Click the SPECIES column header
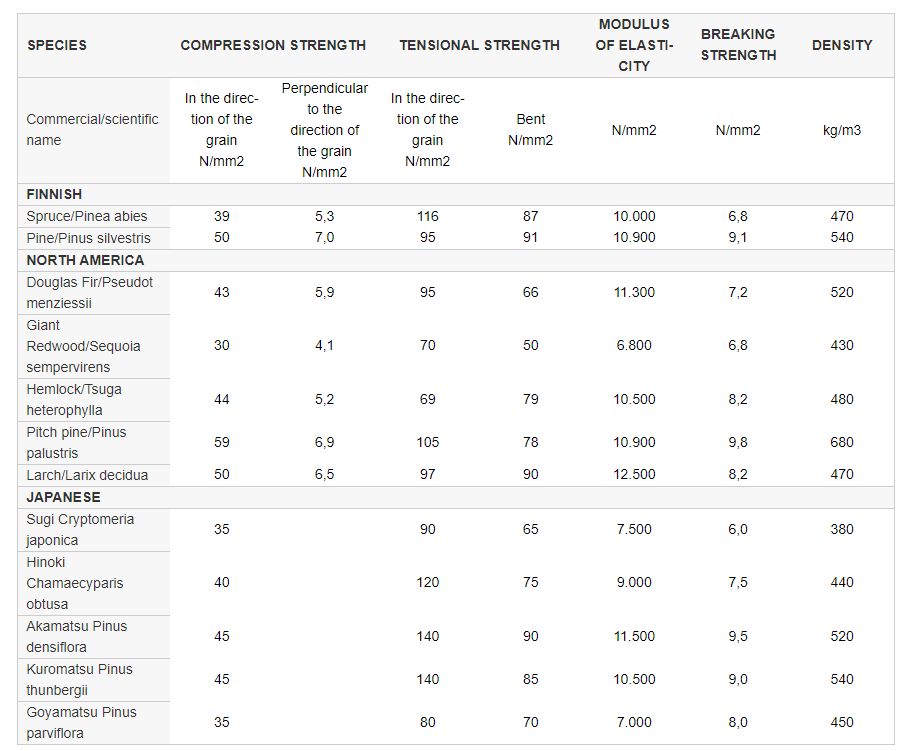Viewport: 901px width, 751px height. click(x=57, y=45)
